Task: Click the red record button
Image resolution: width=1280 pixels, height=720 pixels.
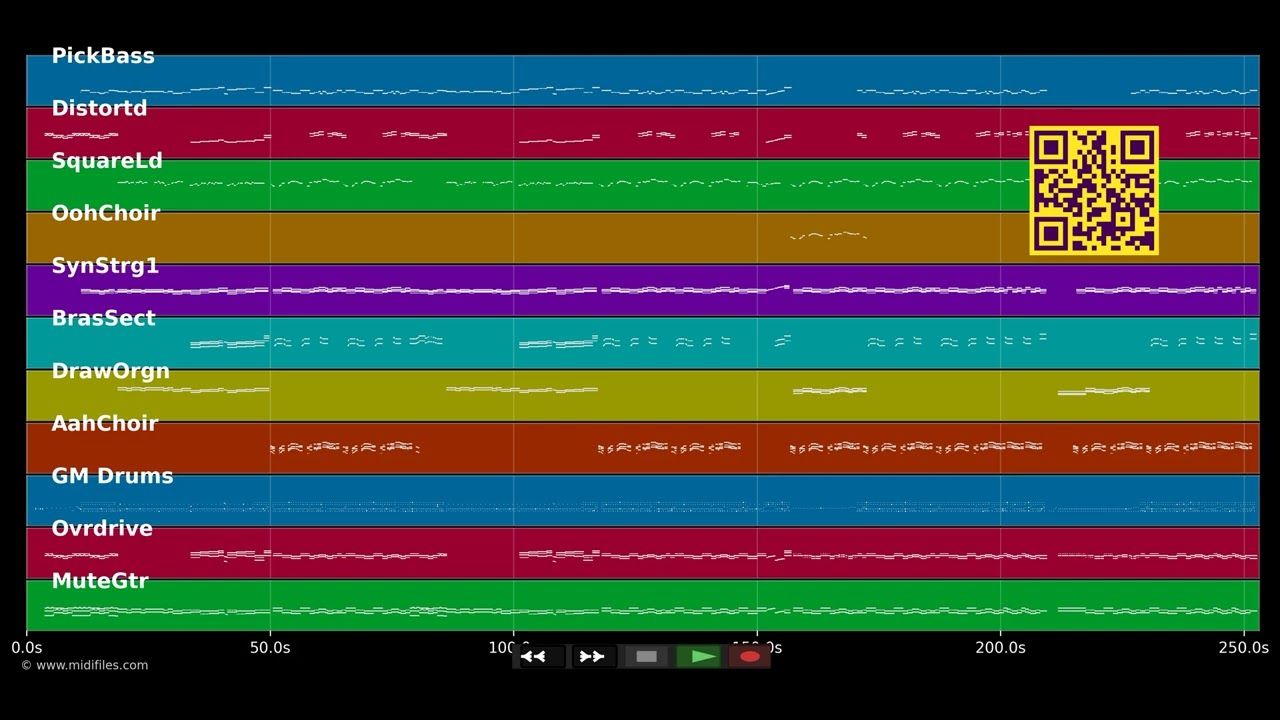Action: point(750,657)
